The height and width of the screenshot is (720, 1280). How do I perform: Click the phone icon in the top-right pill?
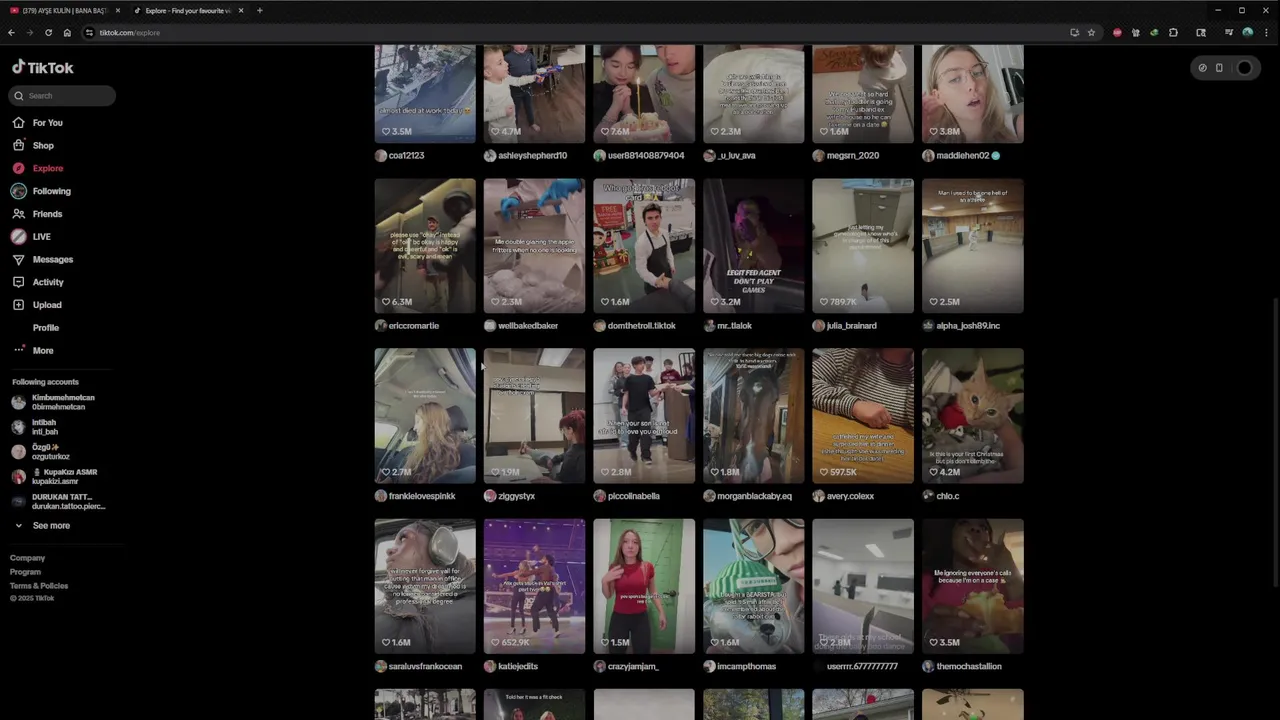(x=1219, y=68)
